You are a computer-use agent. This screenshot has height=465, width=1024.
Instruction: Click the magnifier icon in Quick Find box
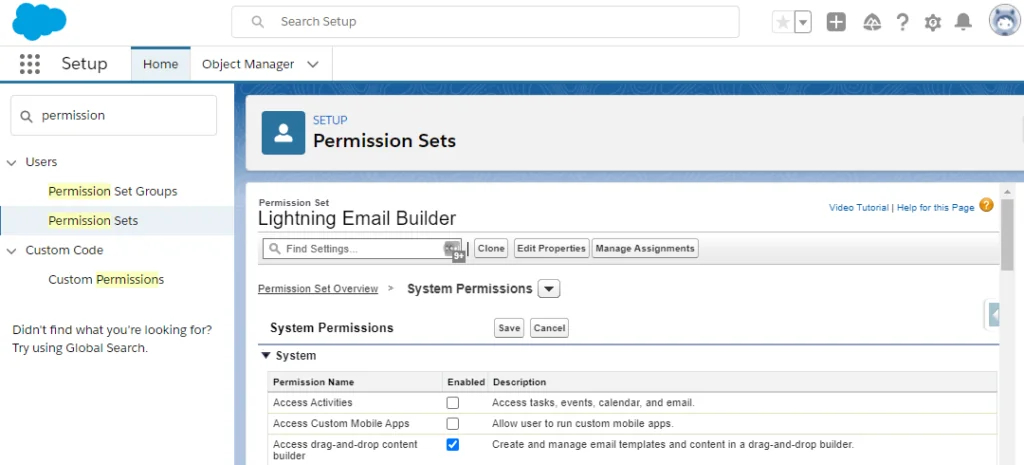tap(26, 116)
